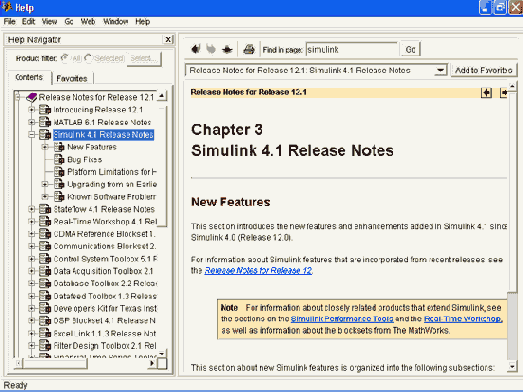
Task: Expand the New Features subnode
Action: [x=45, y=147]
